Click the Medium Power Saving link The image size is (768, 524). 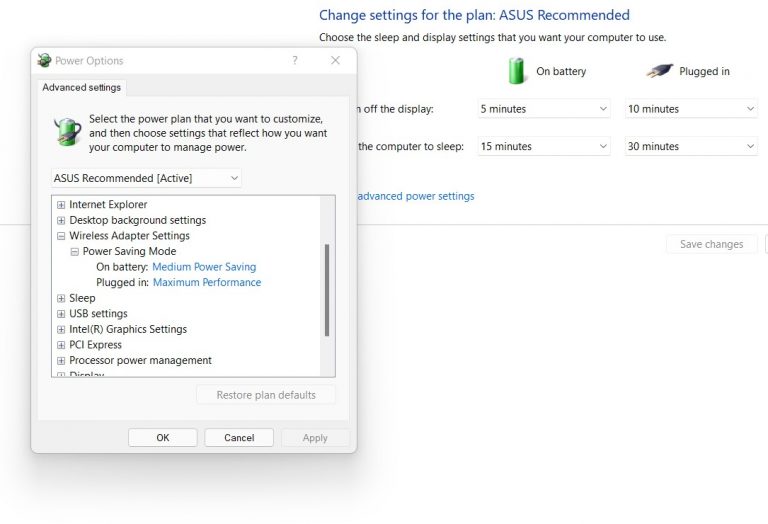point(204,267)
